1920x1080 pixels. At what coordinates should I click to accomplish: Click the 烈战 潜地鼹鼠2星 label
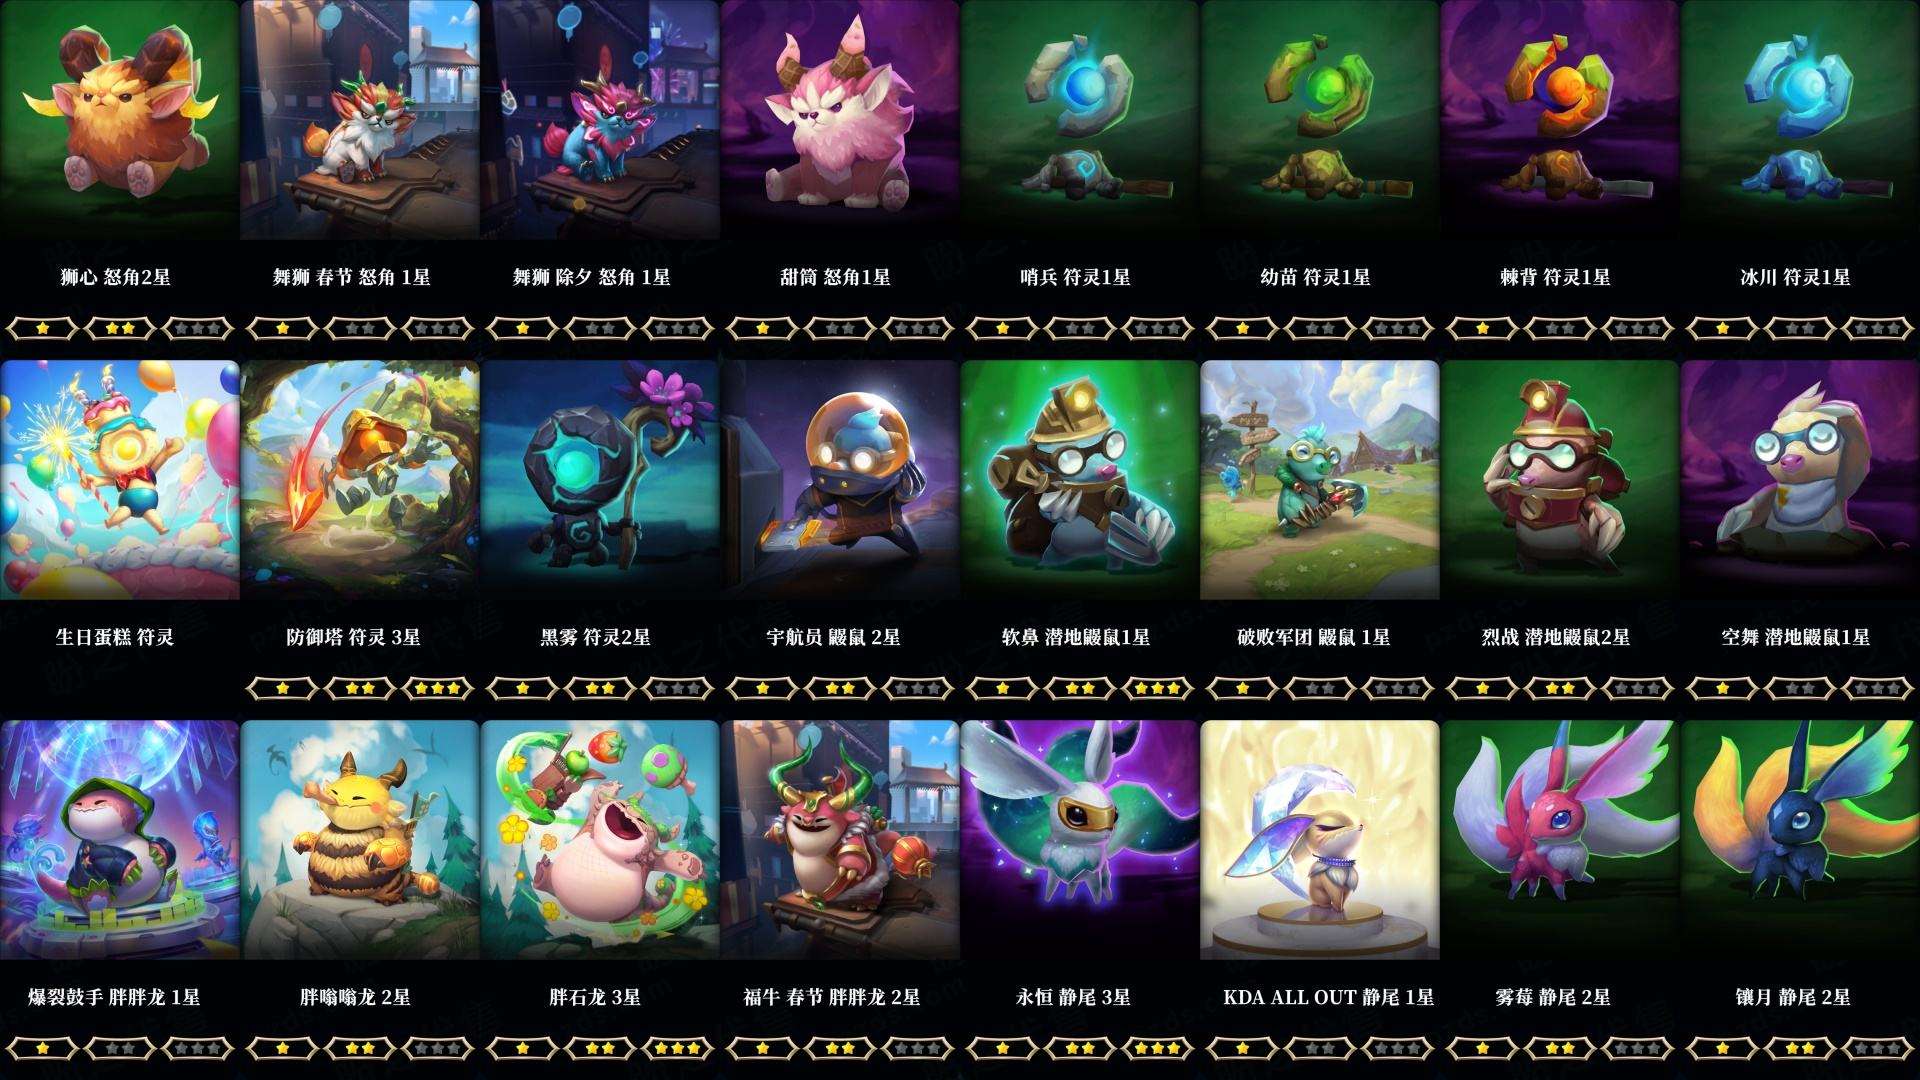[x=1555, y=637]
